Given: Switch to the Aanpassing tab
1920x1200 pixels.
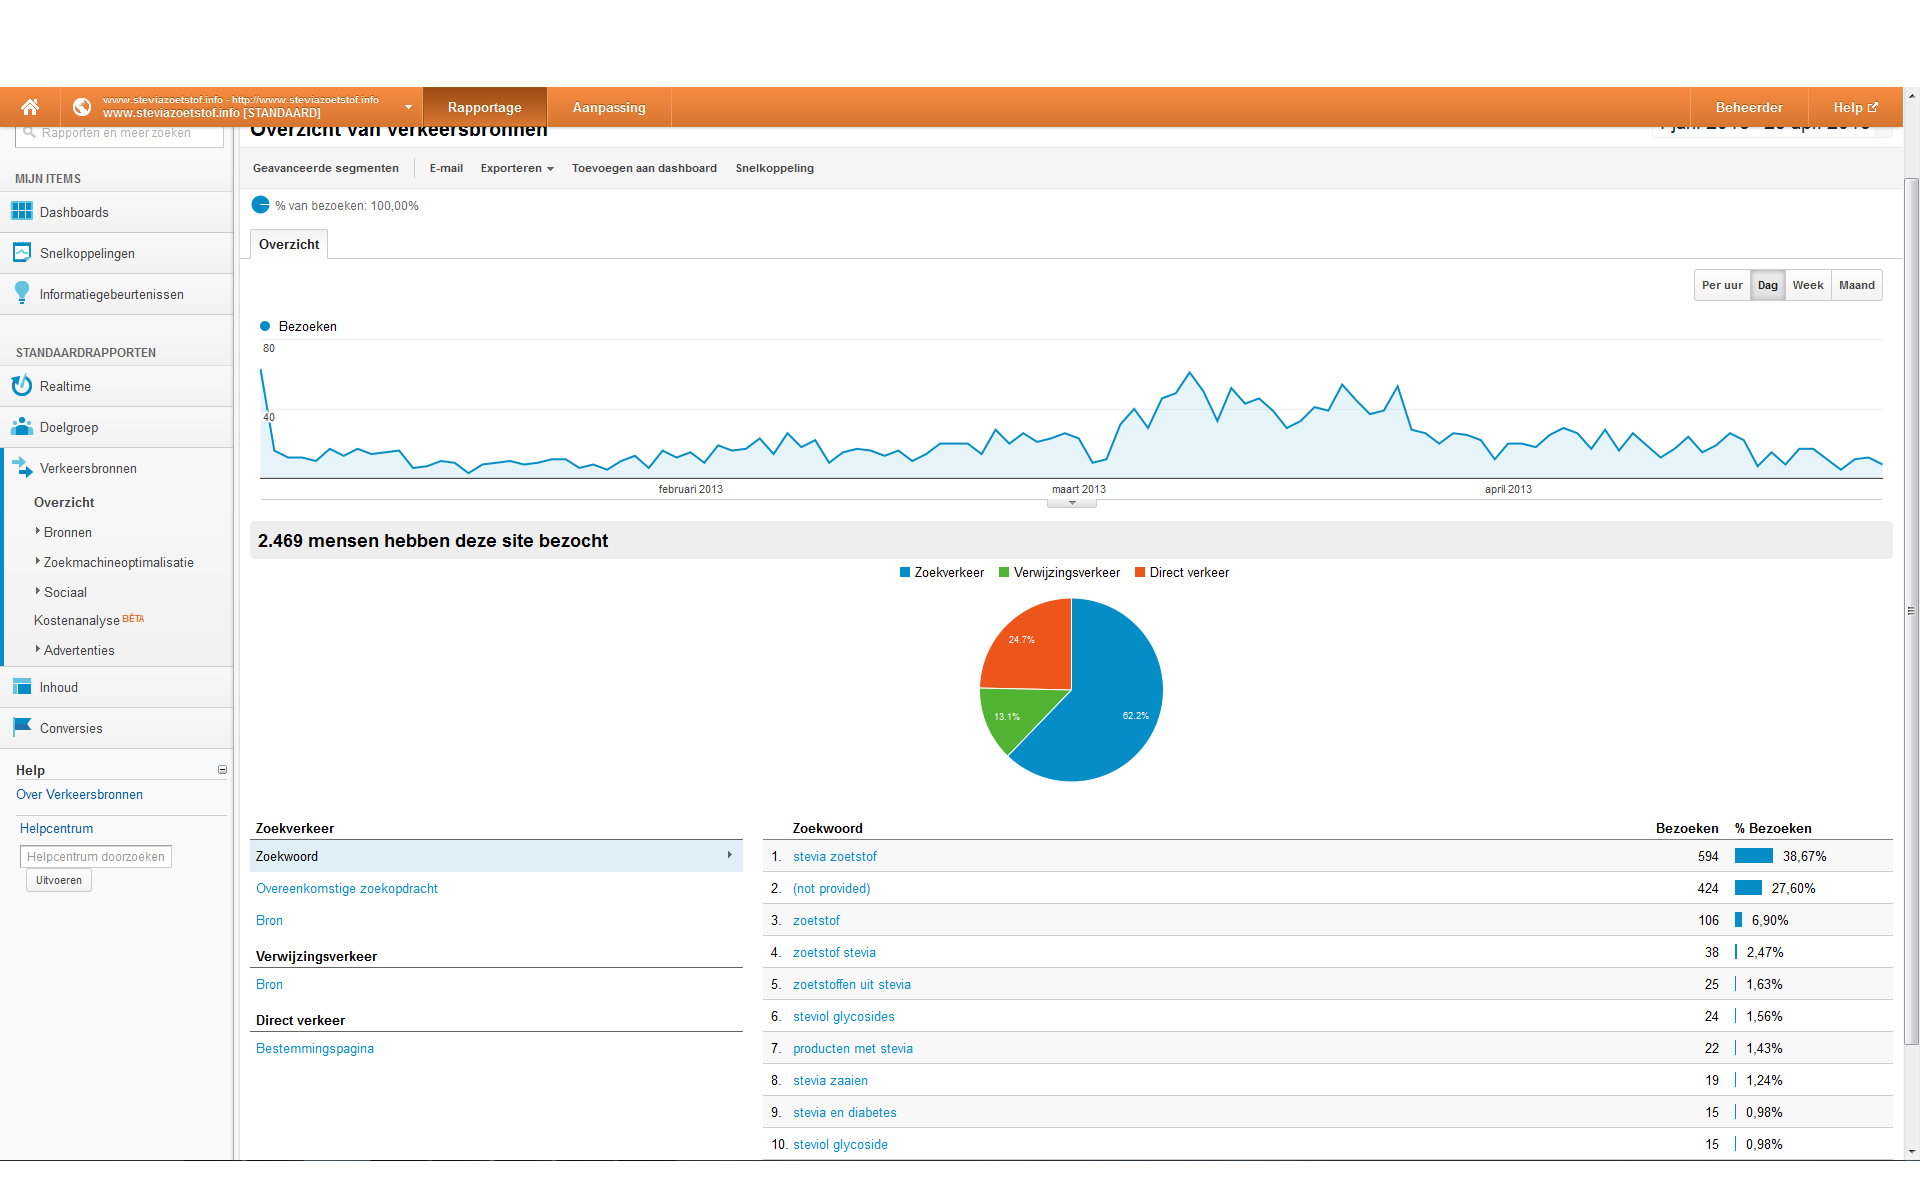Looking at the screenshot, I should 609,107.
